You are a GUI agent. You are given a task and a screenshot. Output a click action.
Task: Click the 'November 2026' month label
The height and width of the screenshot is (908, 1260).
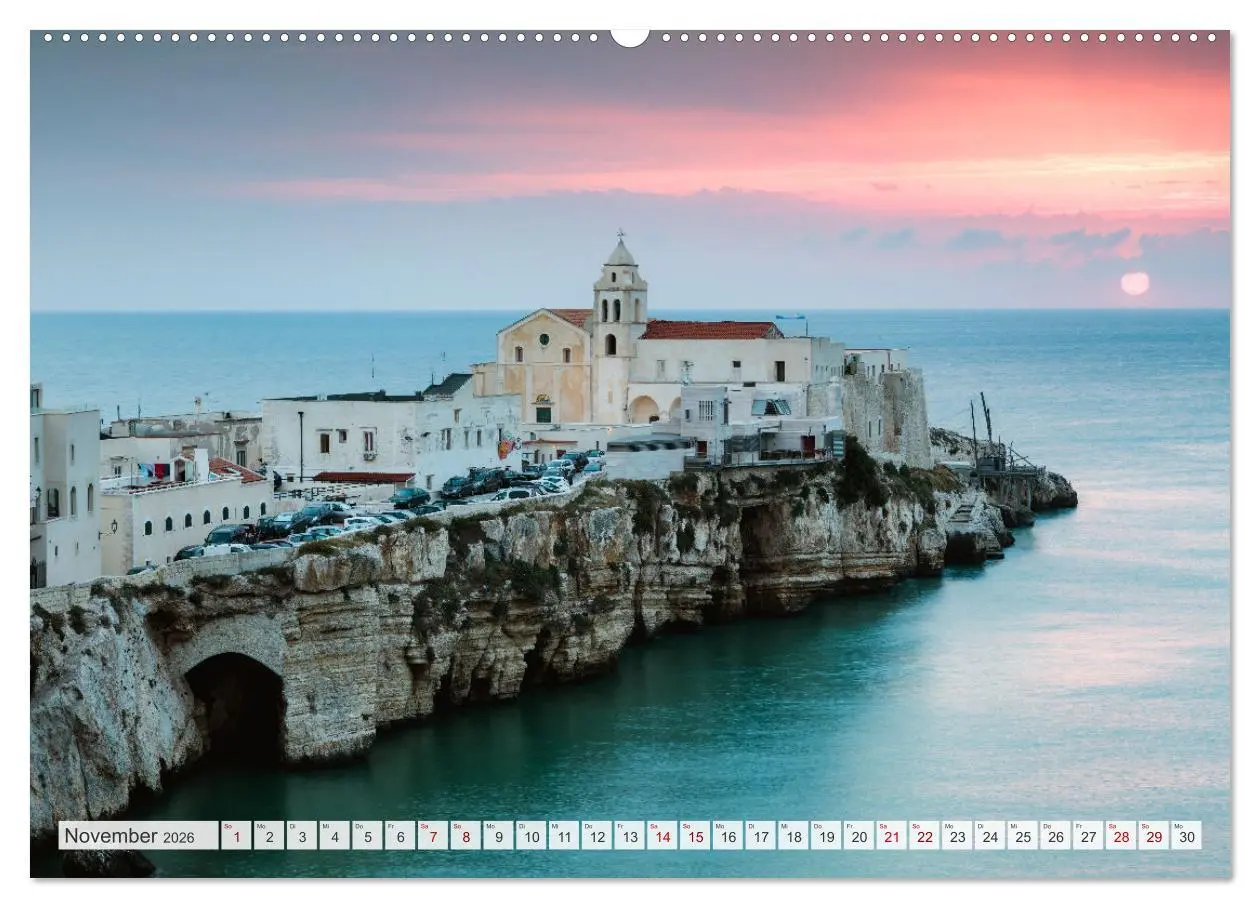(138, 836)
